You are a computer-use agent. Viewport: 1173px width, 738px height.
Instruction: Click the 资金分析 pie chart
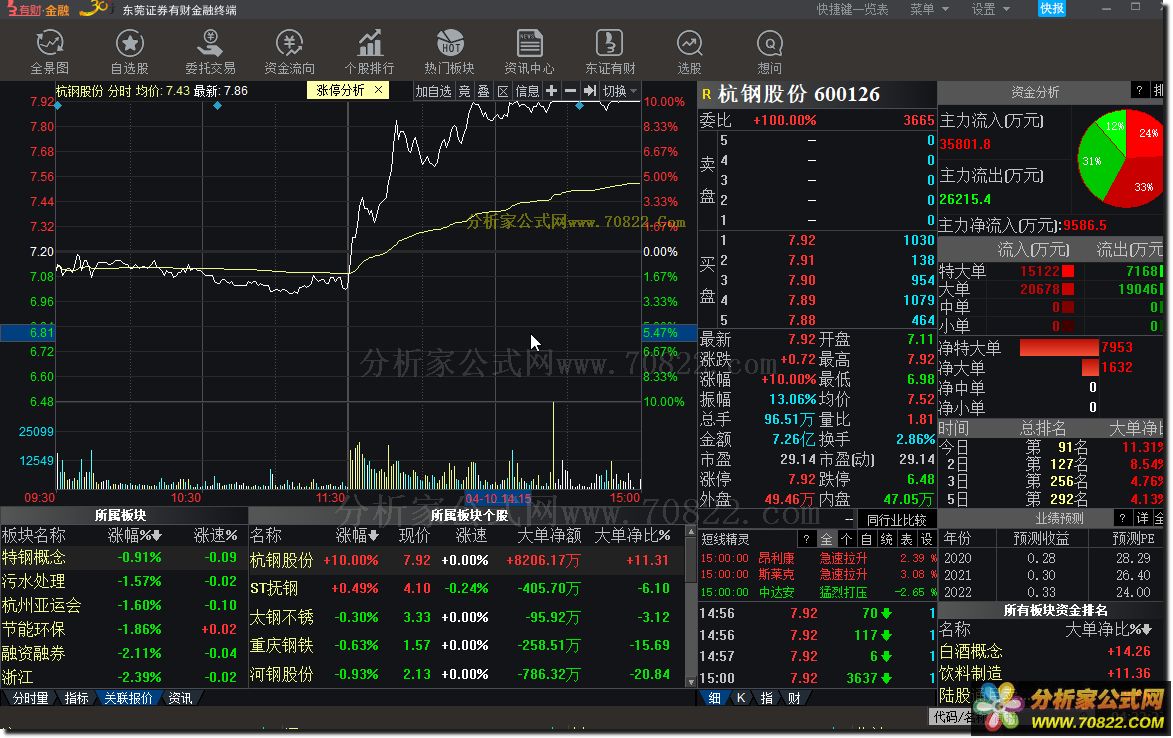(x=1121, y=159)
